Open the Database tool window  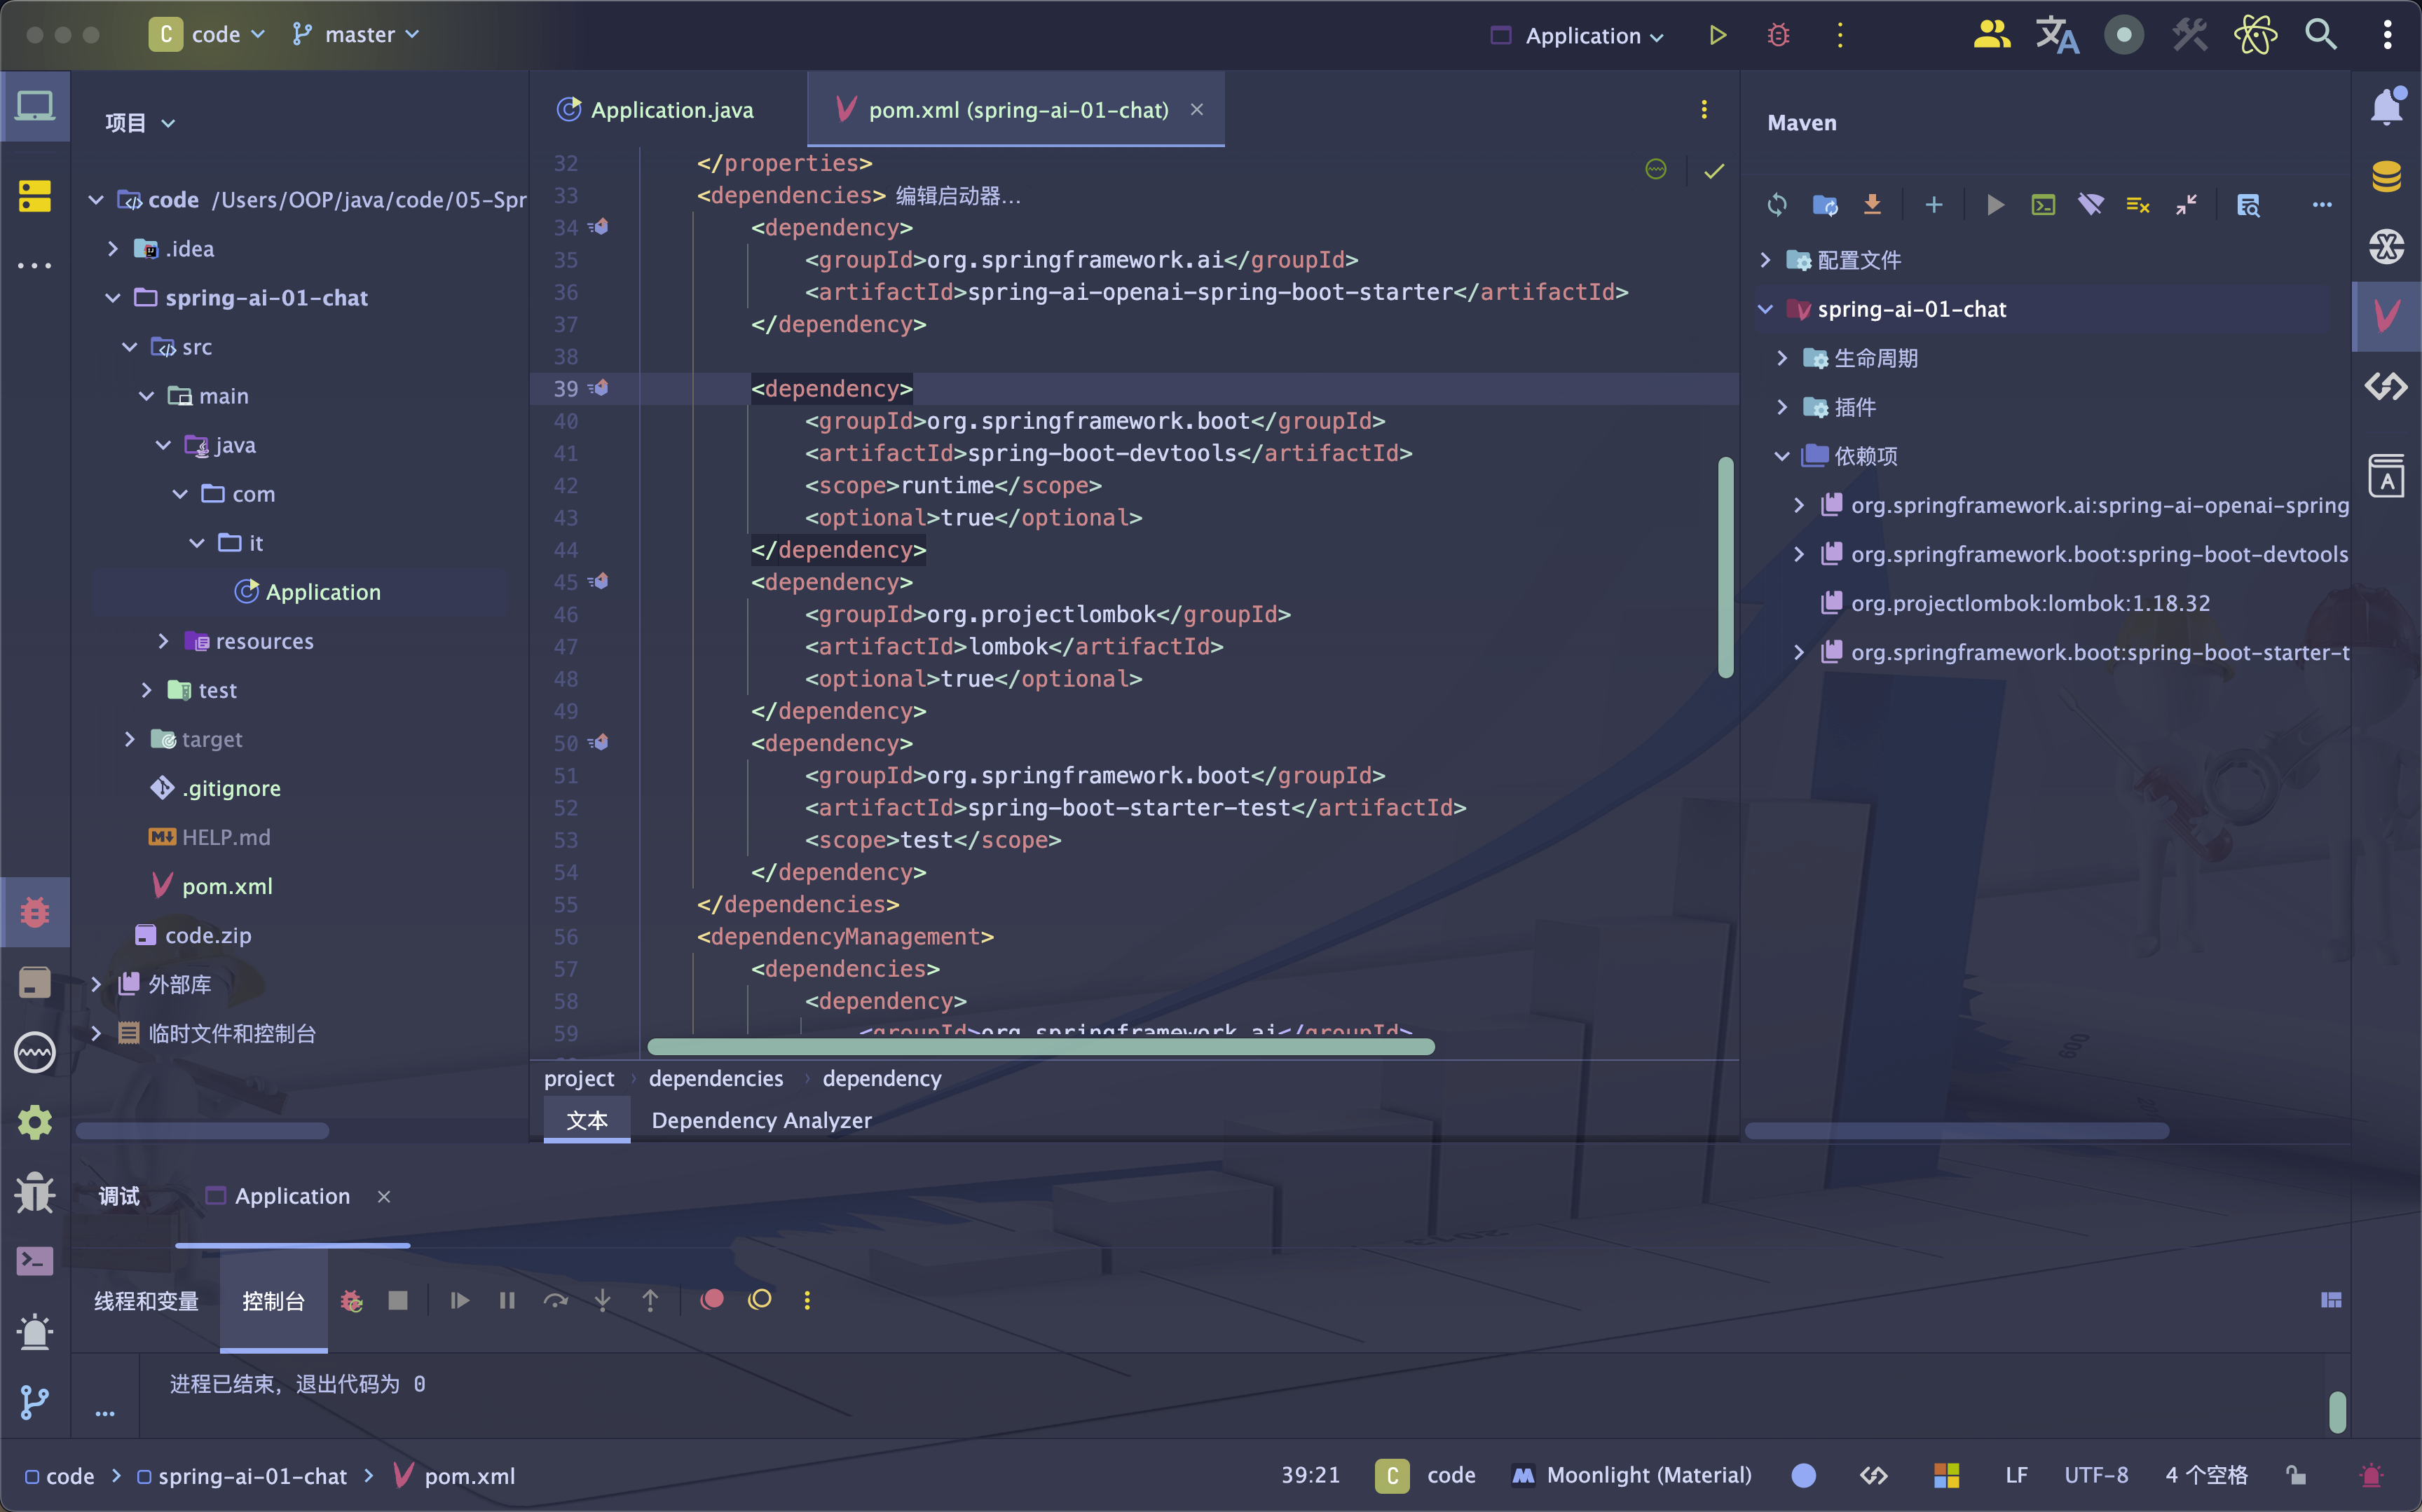pyautogui.click(x=2386, y=176)
